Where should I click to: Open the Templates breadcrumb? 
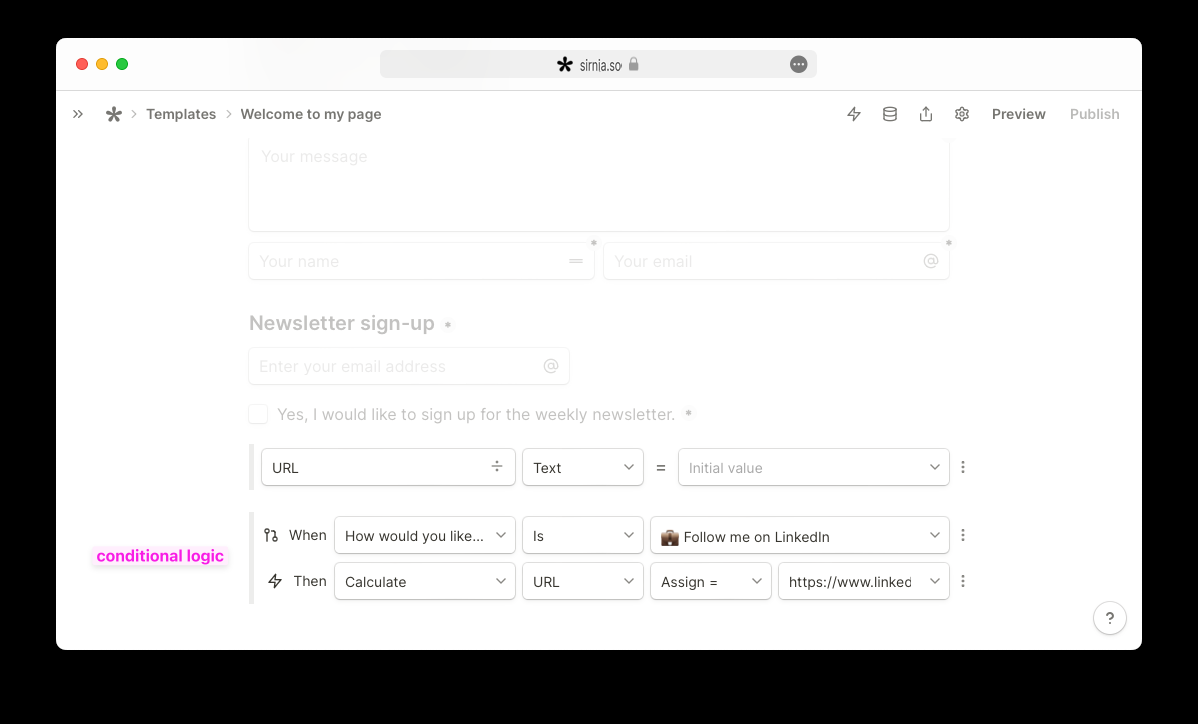(x=181, y=114)
